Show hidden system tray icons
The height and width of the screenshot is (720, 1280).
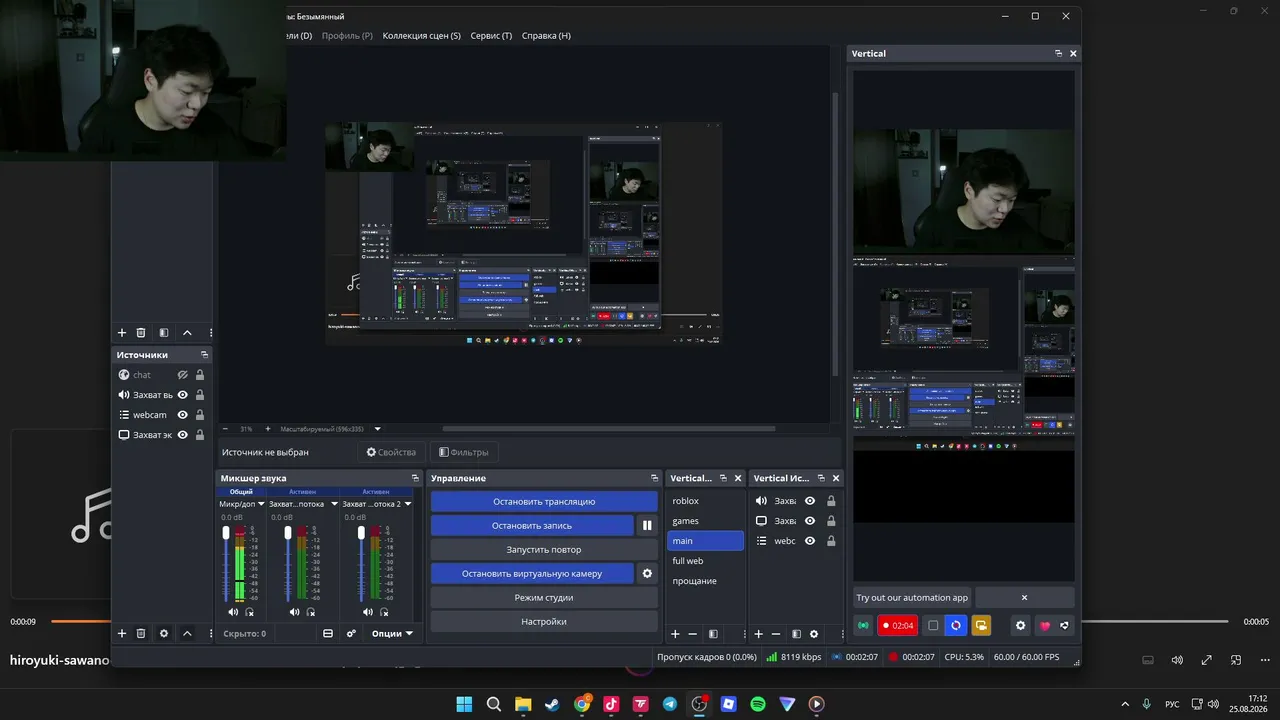click(x=1125, y=704)
